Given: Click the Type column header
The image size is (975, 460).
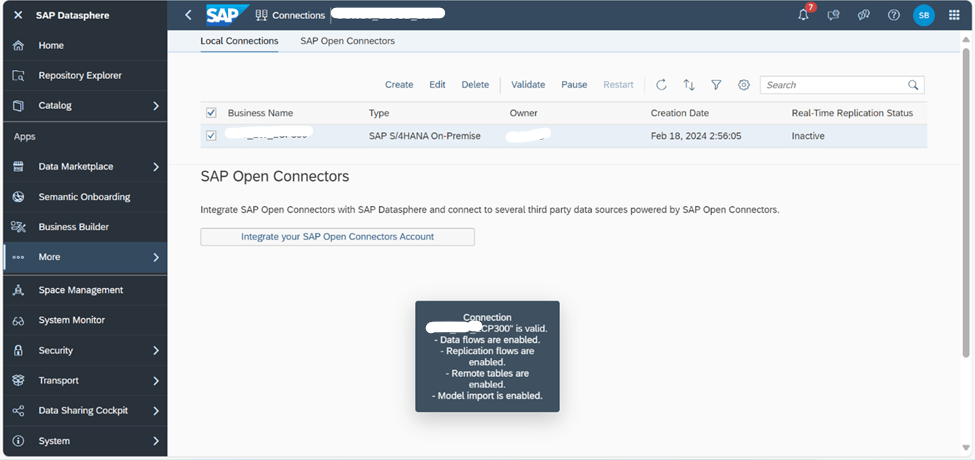Looking at the screenshot, I should click(x=379, y=113).
